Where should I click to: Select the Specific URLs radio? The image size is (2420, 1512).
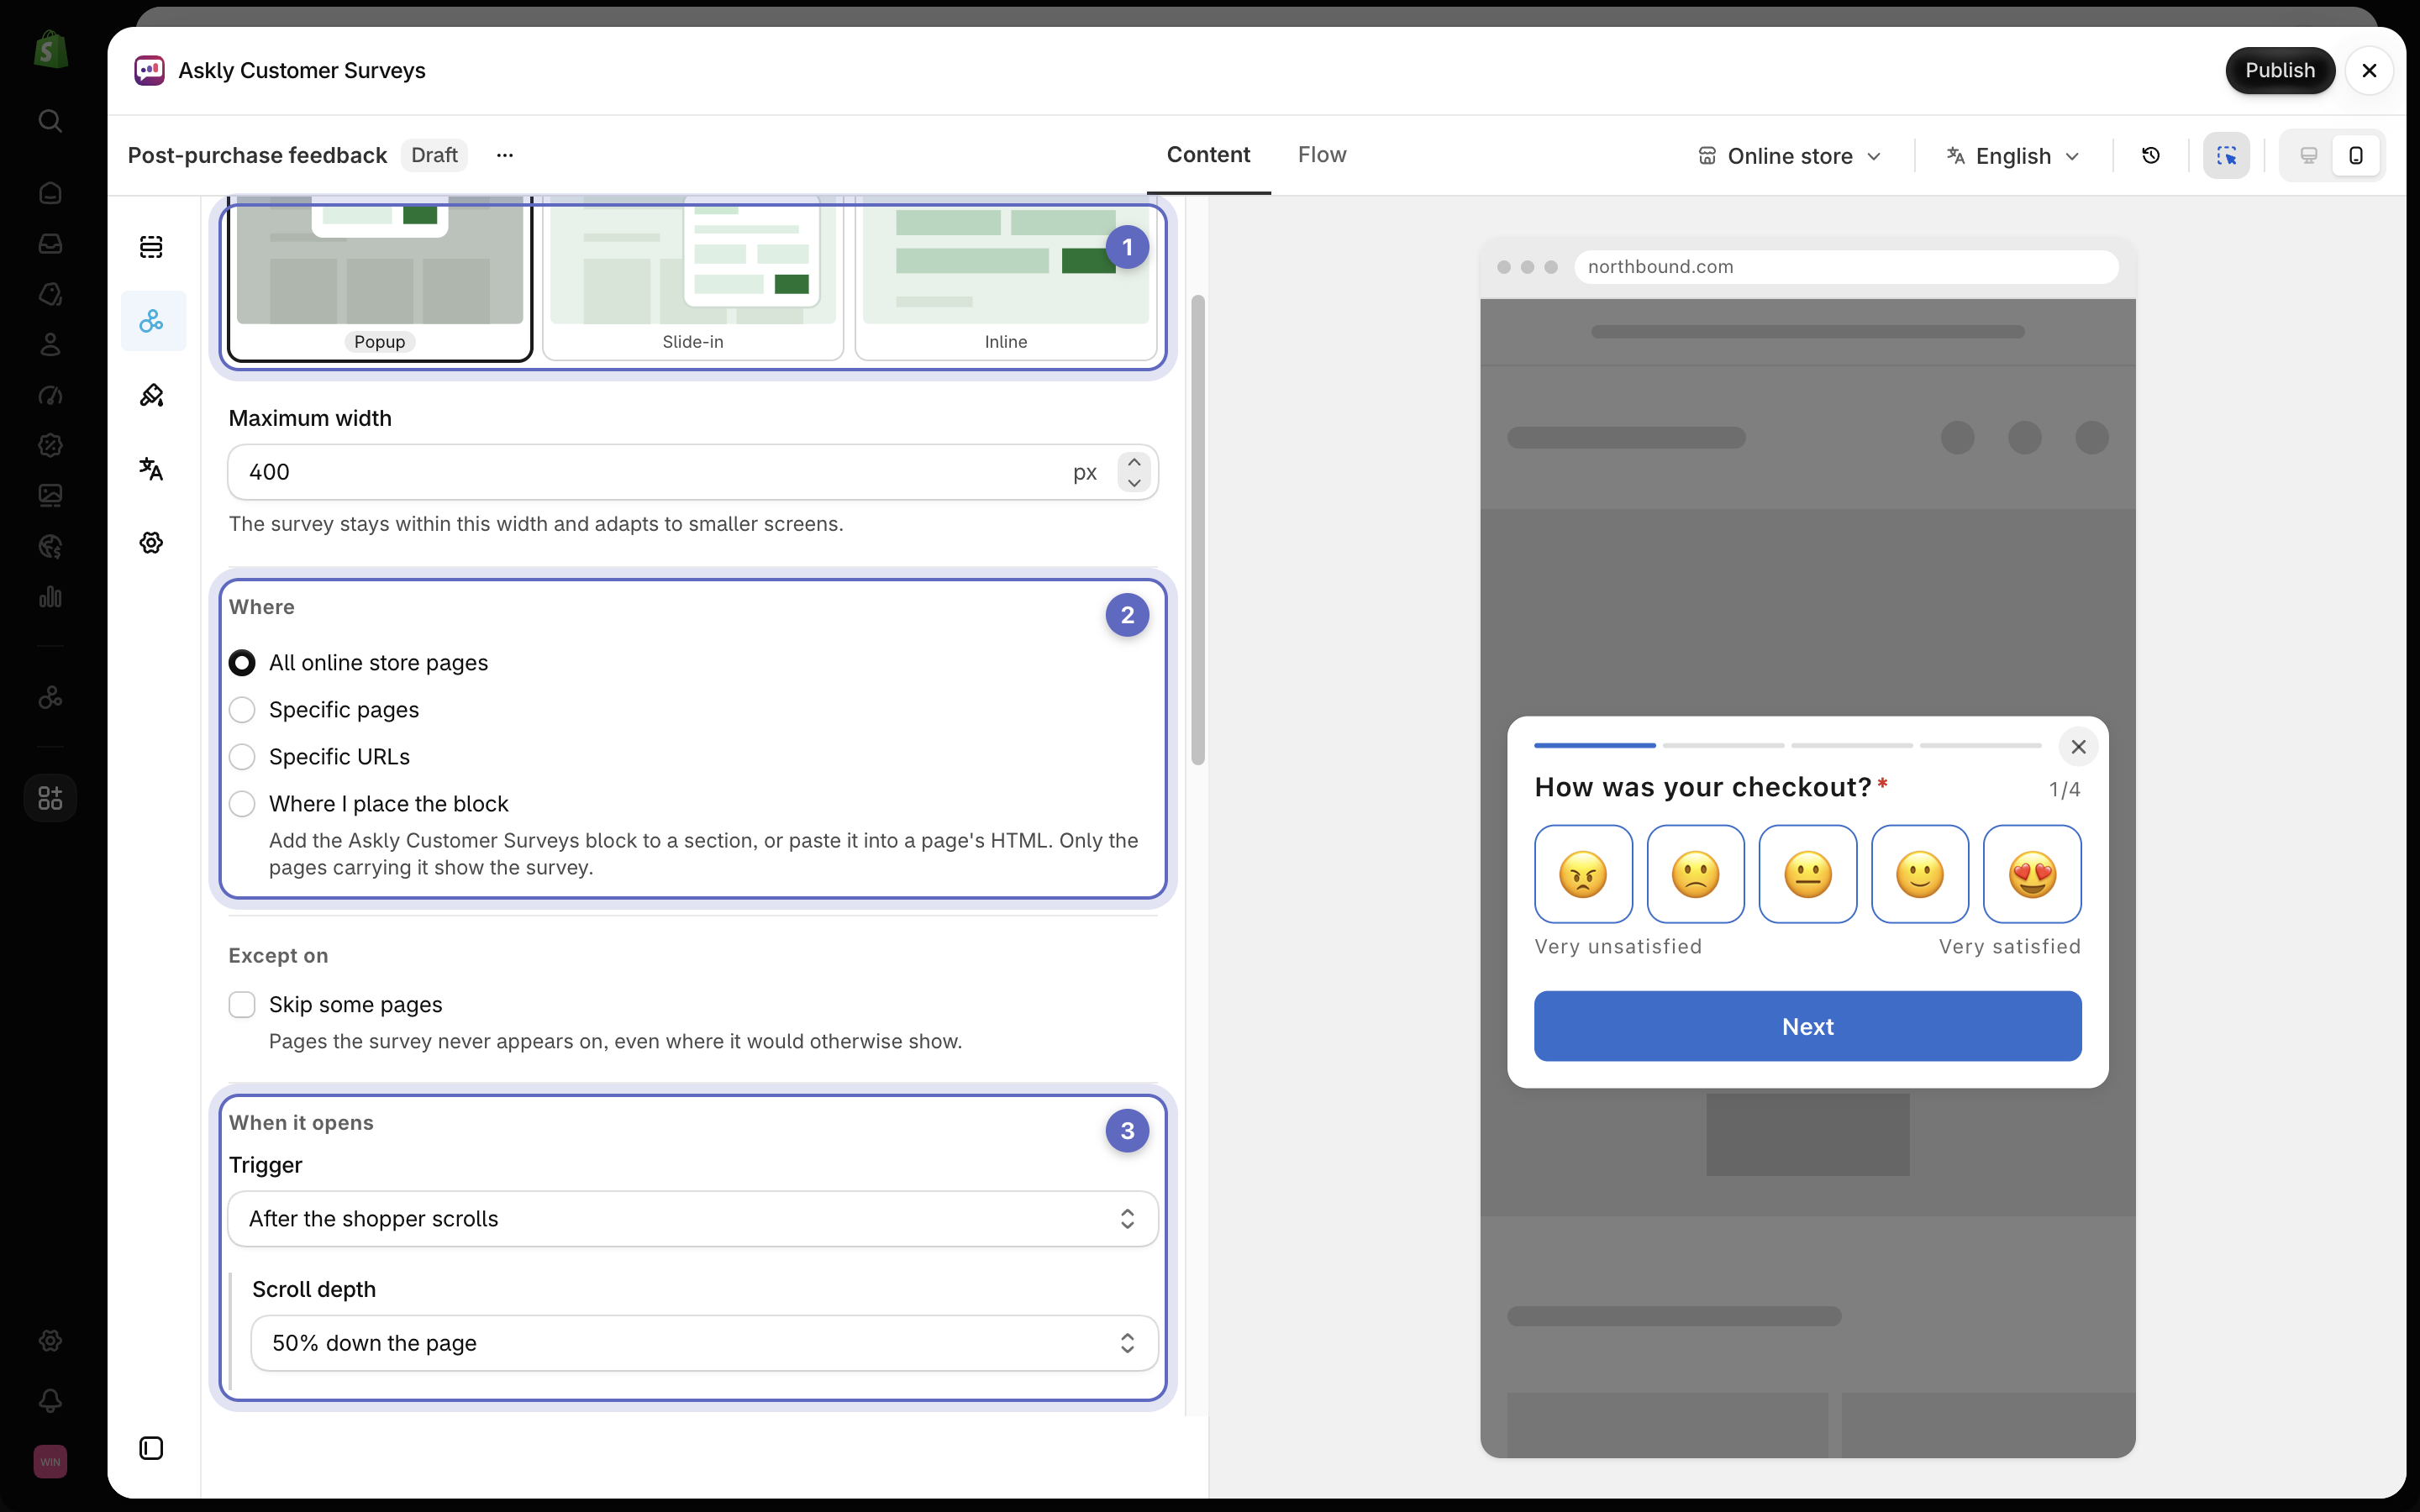click(242, 757)
